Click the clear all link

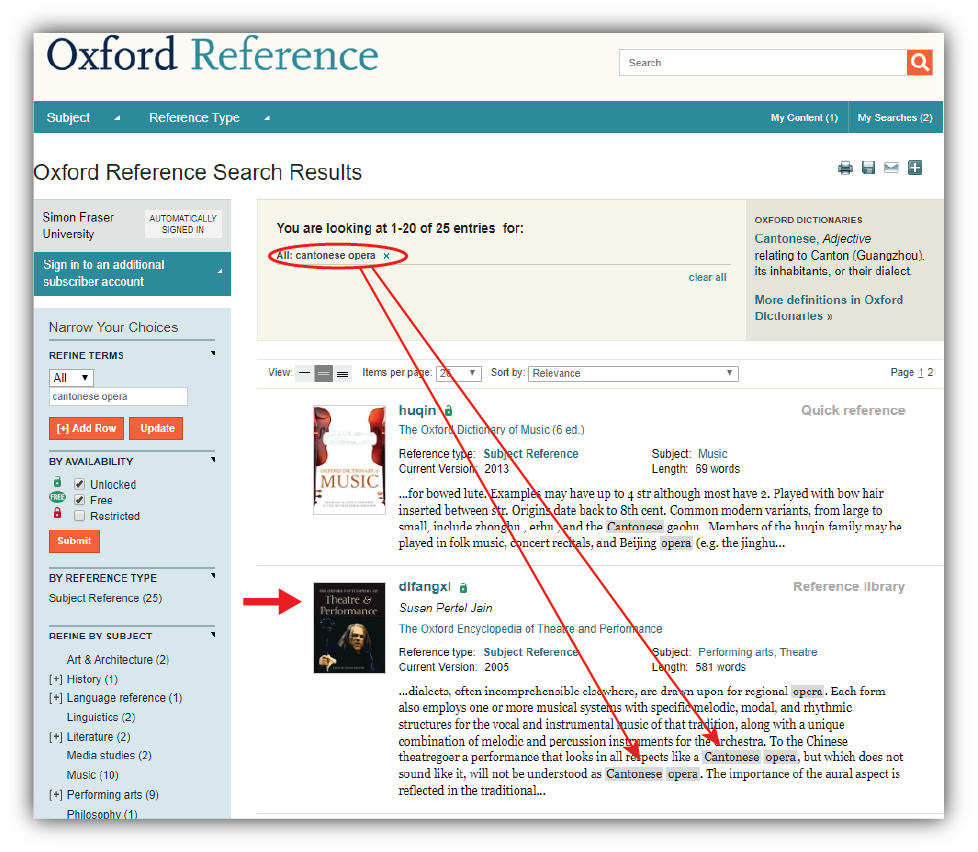coord(707,277)
